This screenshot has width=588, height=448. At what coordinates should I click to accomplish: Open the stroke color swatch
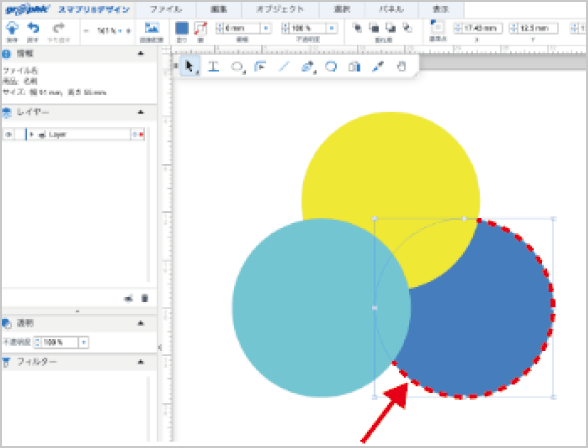pos(201,28)
